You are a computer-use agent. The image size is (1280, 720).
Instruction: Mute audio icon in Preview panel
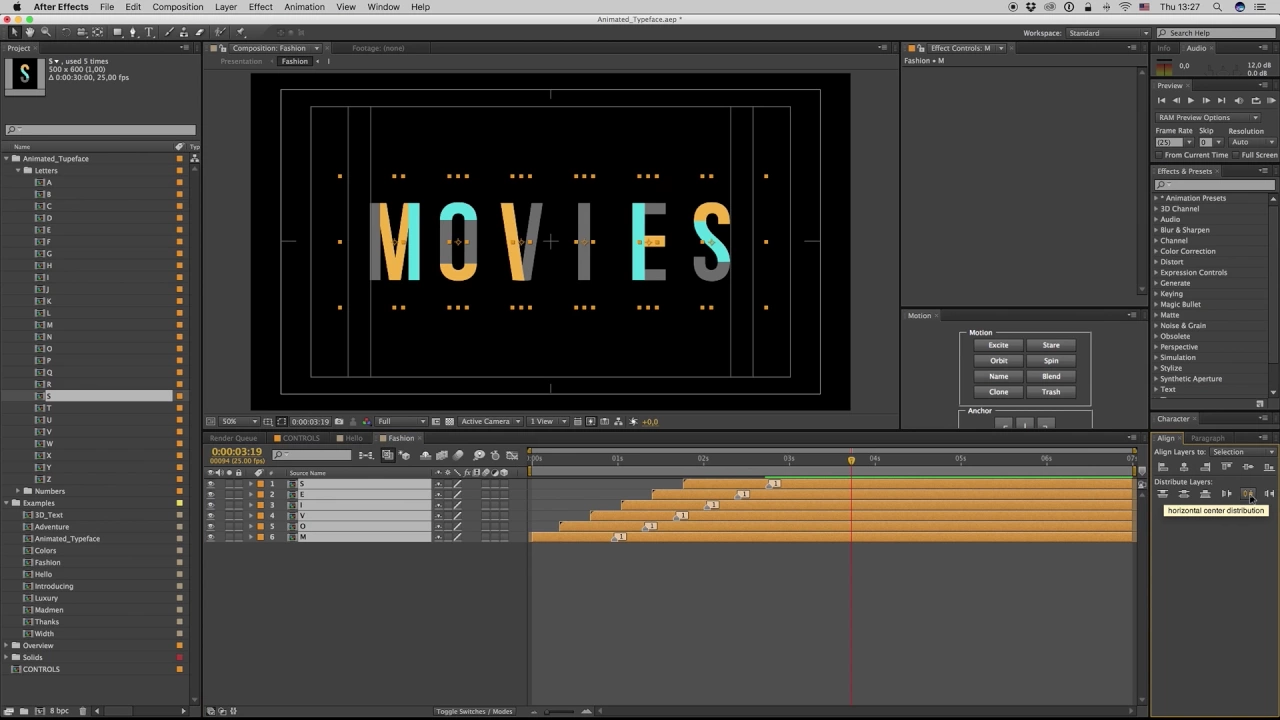point(1239,100)
